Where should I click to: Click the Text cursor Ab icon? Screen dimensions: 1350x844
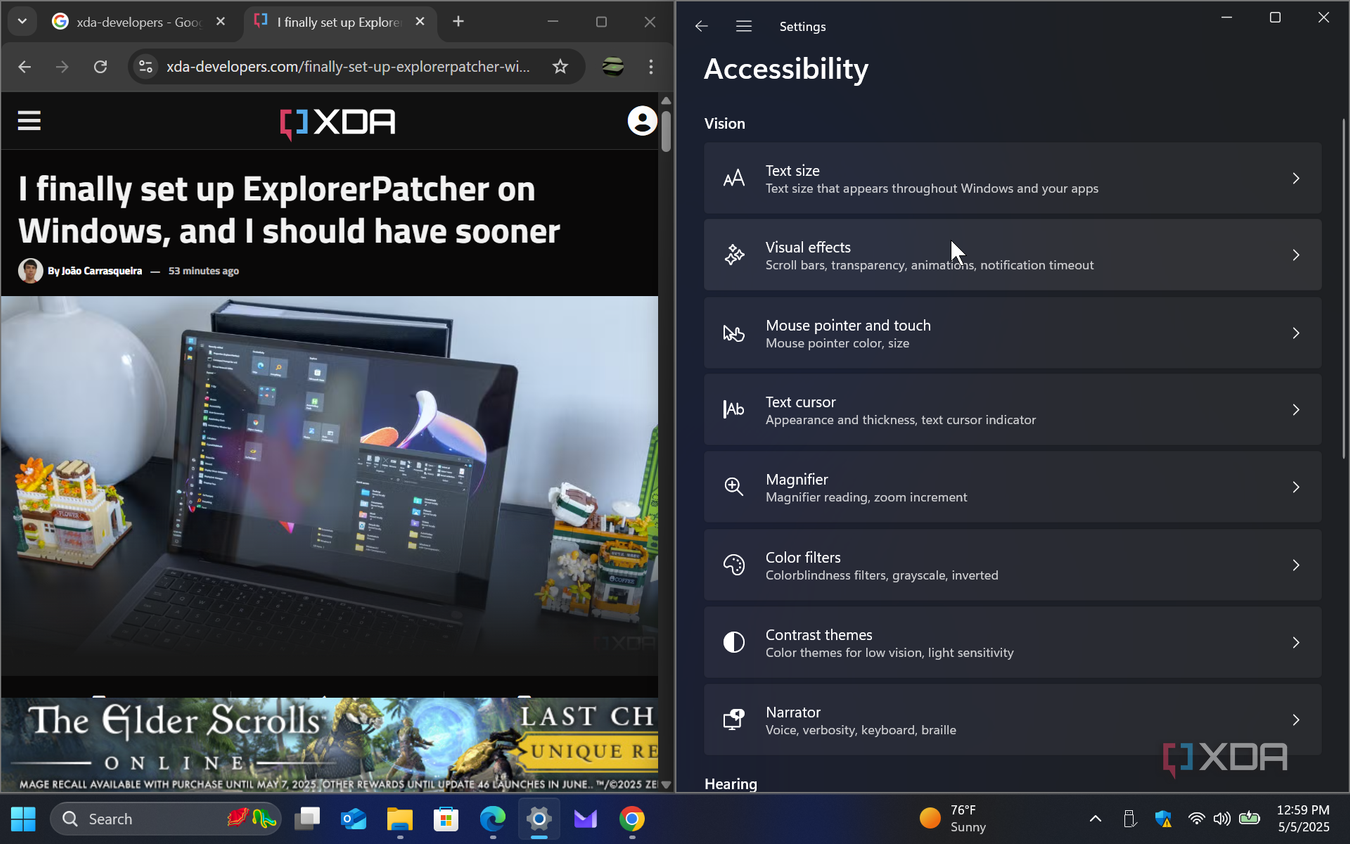point(734,410)
